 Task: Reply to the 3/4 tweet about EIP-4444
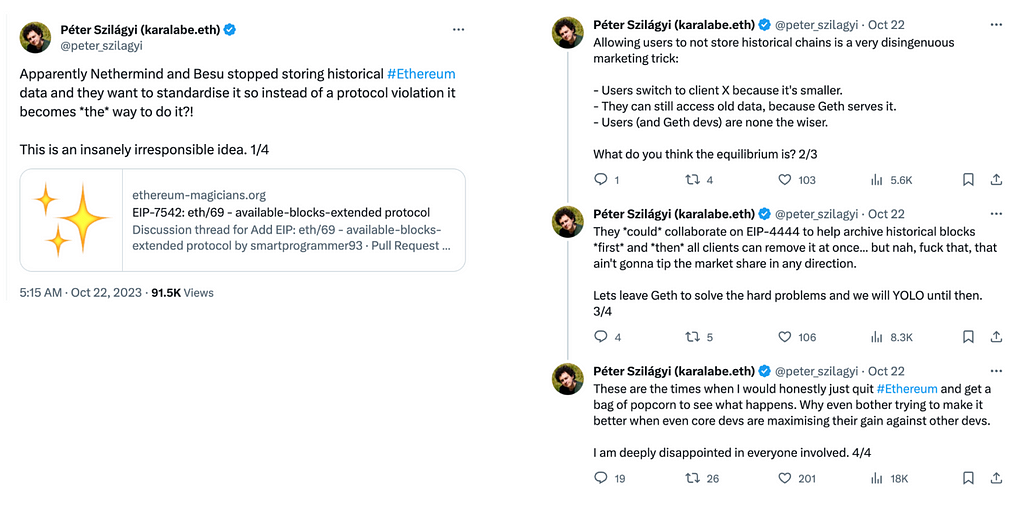pos(601,337)
